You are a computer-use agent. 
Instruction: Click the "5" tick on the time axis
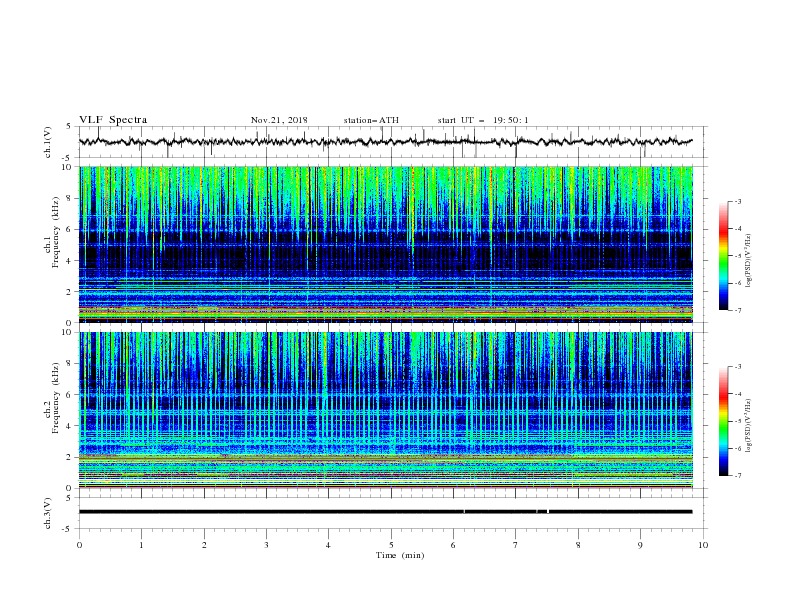[x=391, y=545]
